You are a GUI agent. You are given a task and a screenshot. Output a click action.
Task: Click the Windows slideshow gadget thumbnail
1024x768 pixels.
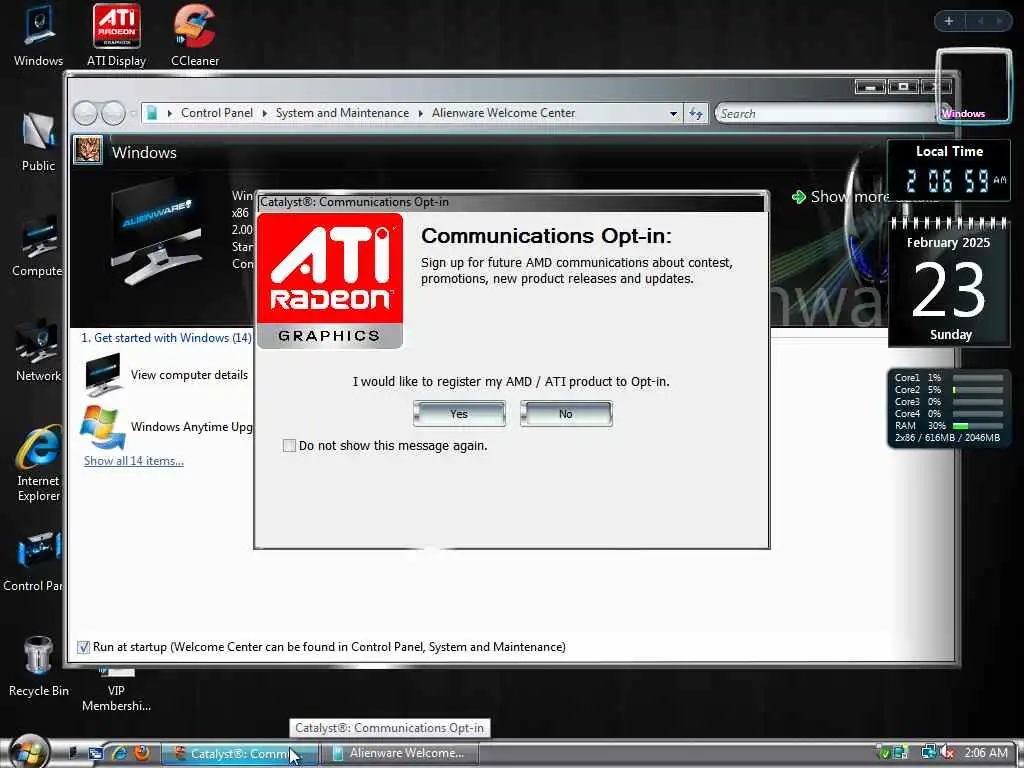click(974, 86)
